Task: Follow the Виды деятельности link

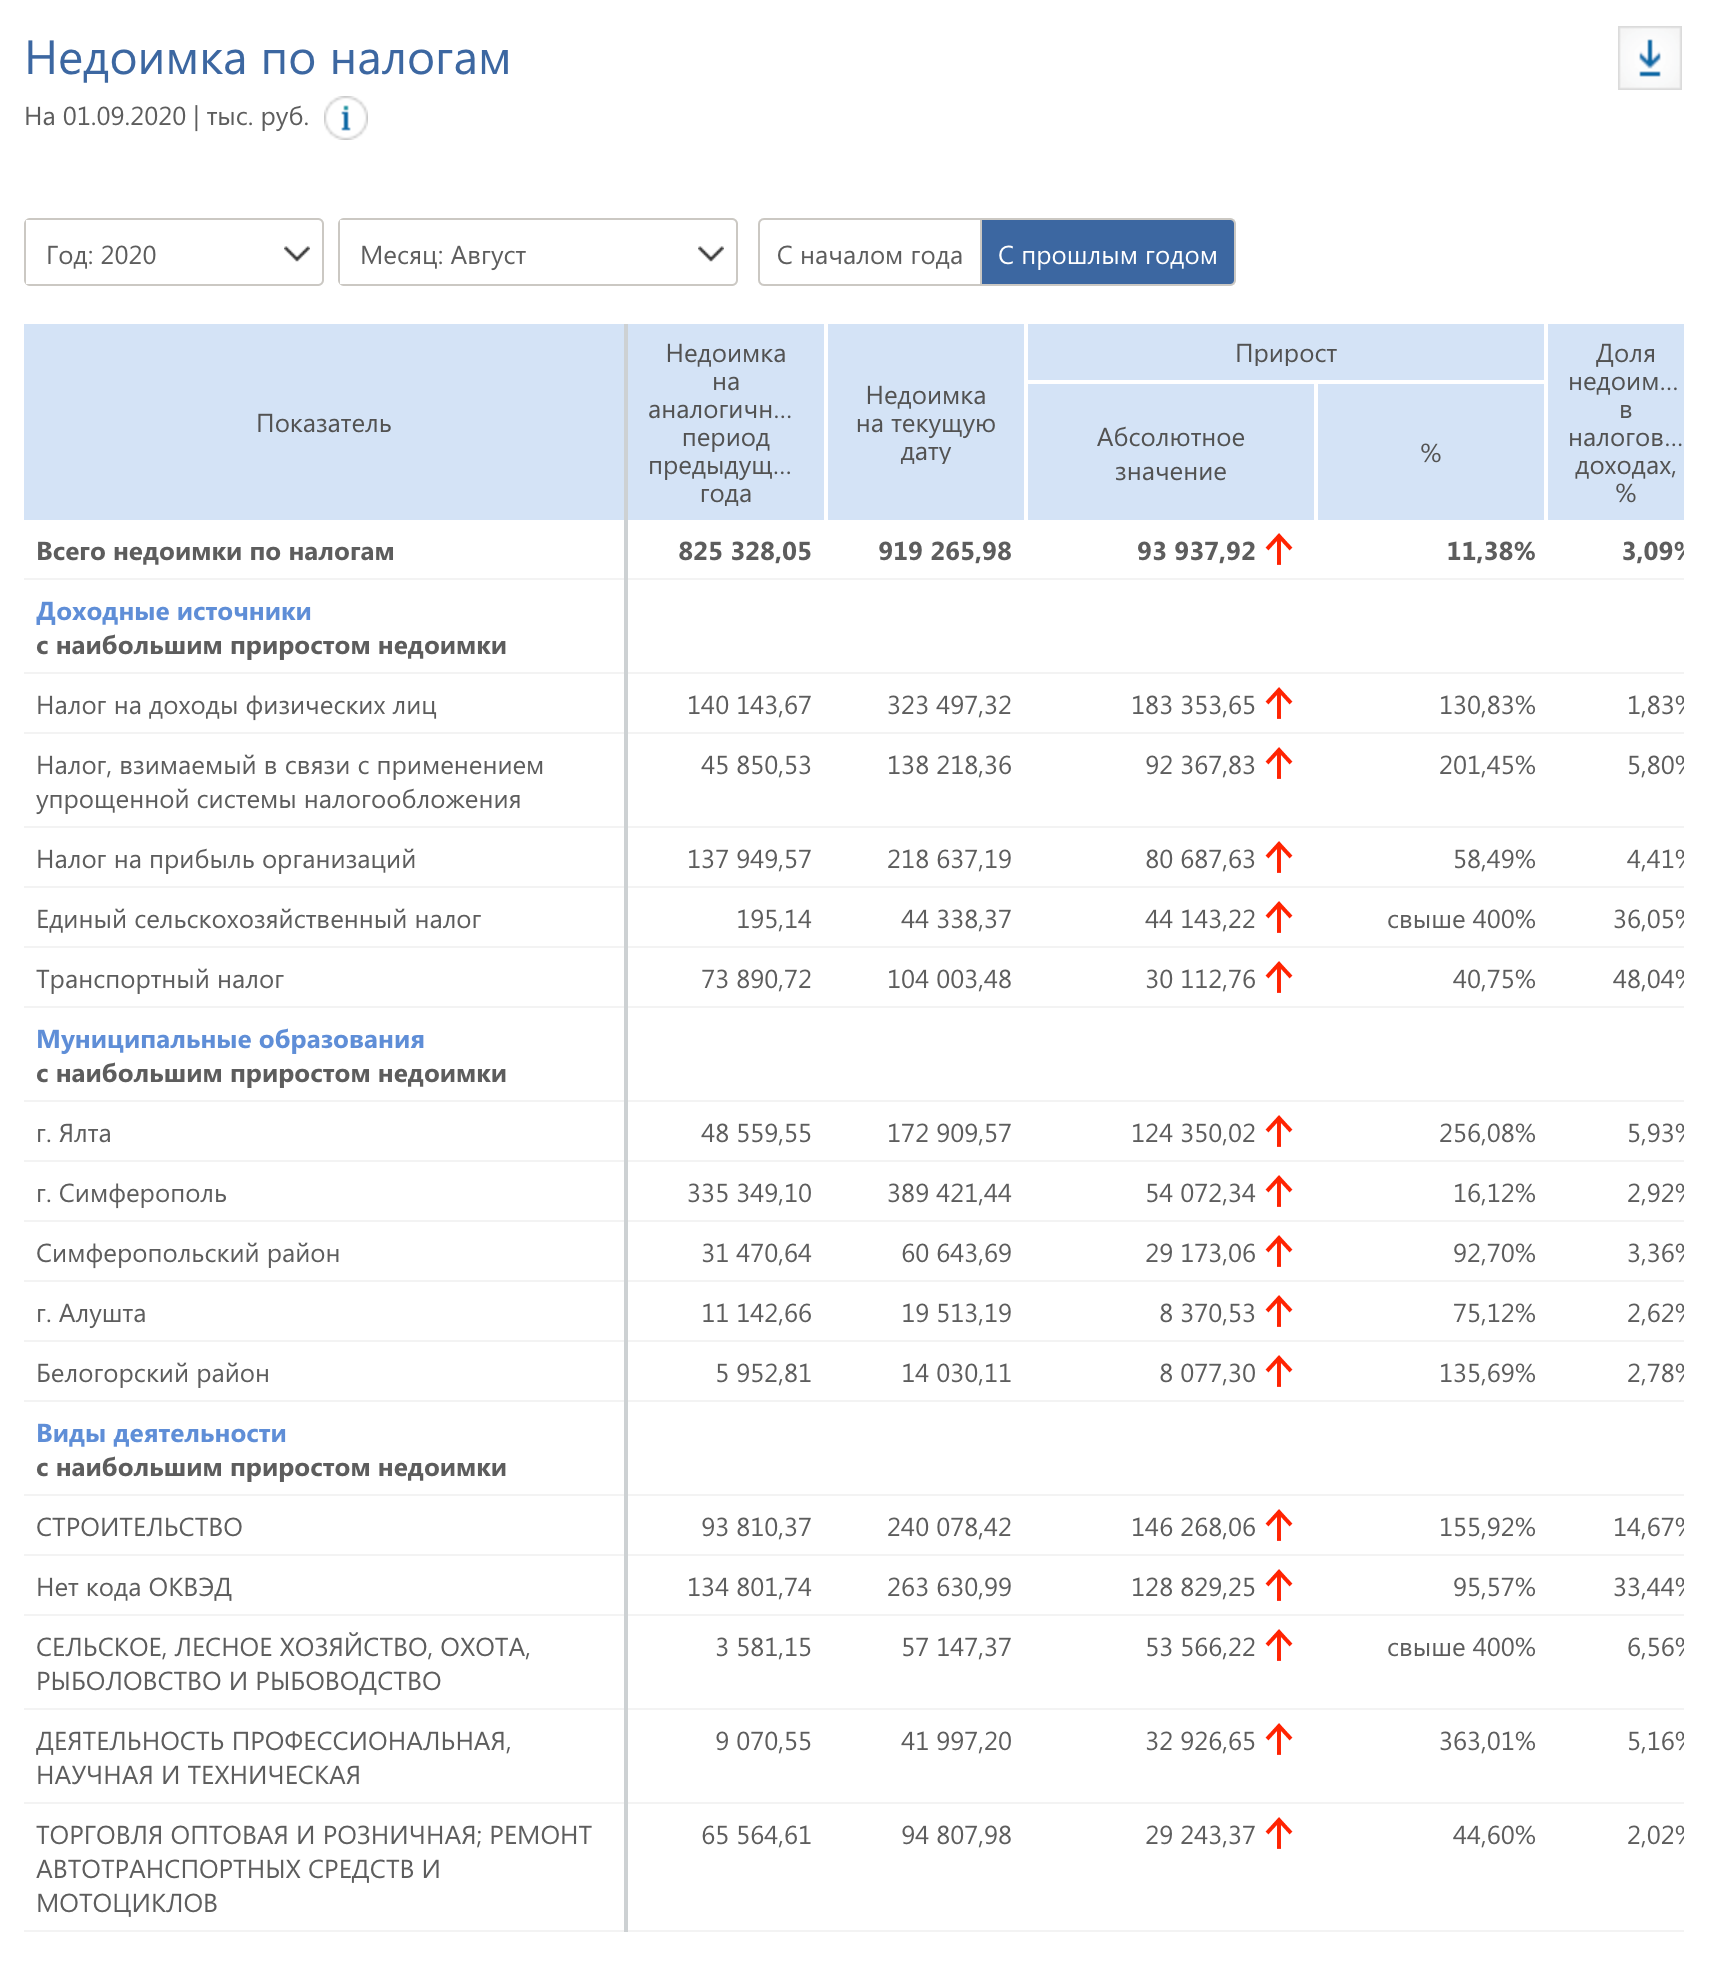Action: [161, 1433]
